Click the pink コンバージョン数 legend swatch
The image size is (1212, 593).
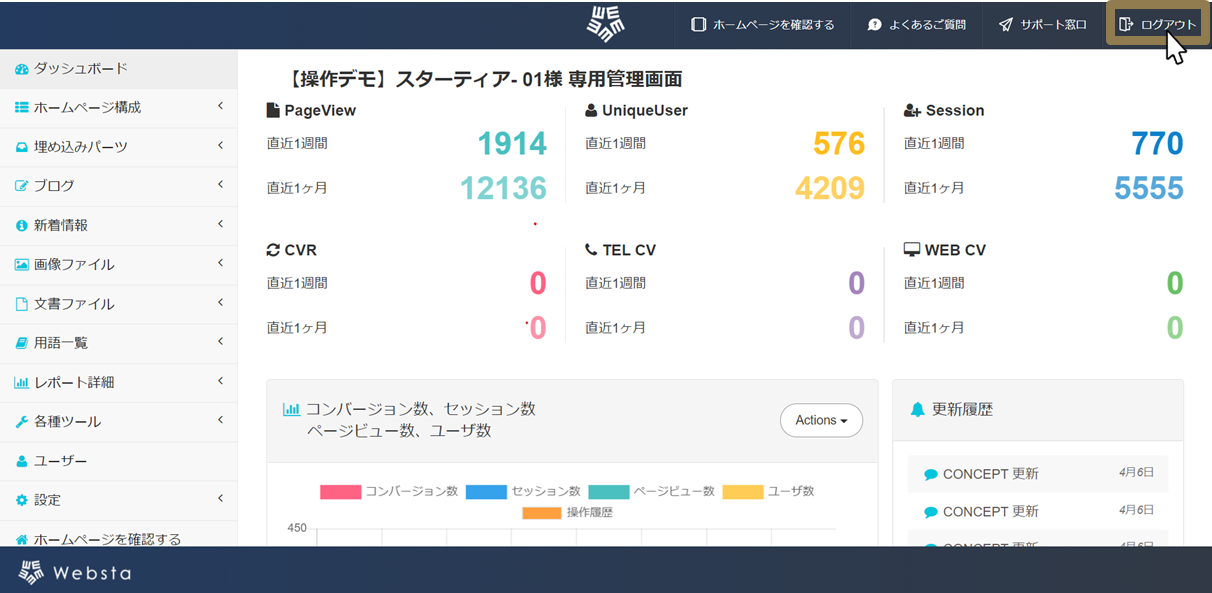click(339, 491)
